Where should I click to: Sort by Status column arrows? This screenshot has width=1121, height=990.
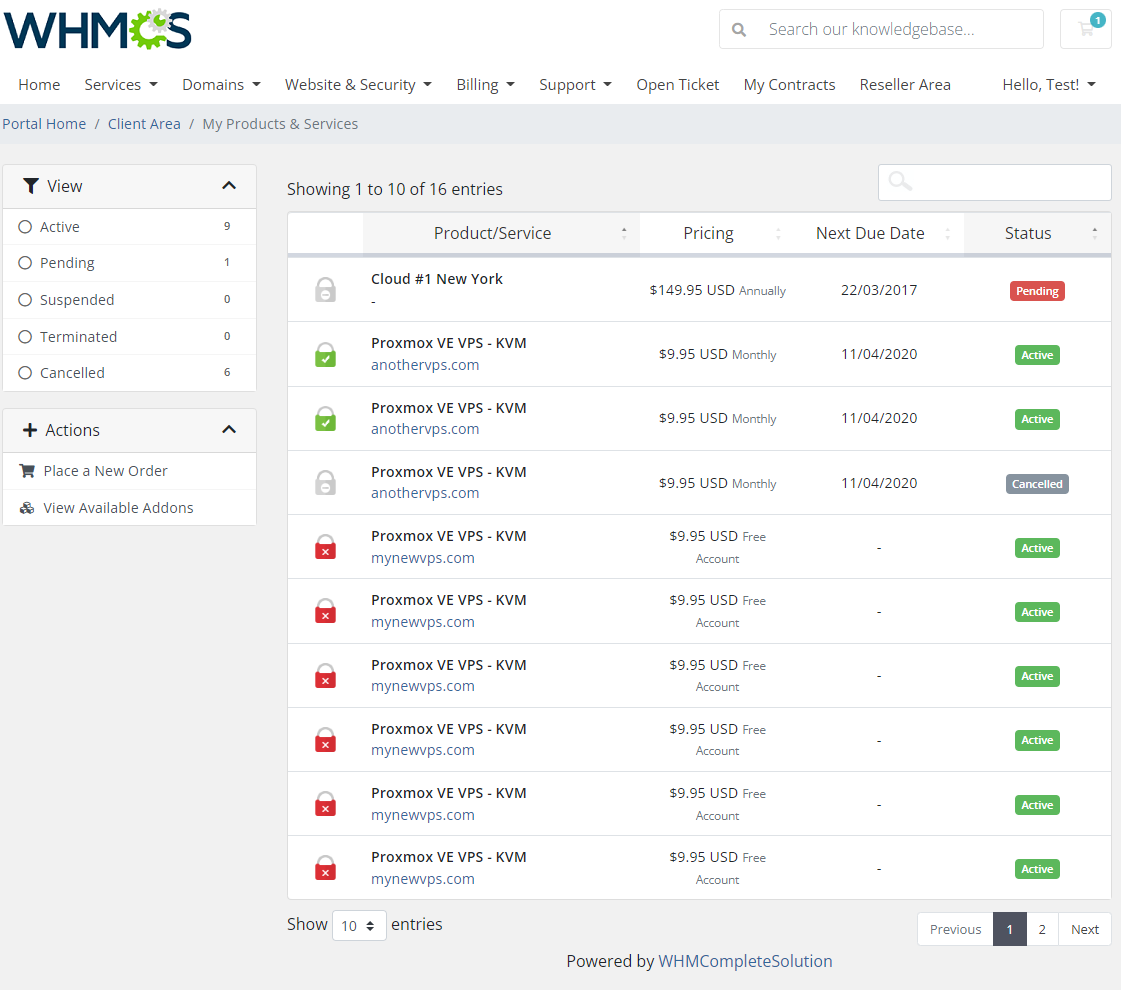tap(1095, 233)
